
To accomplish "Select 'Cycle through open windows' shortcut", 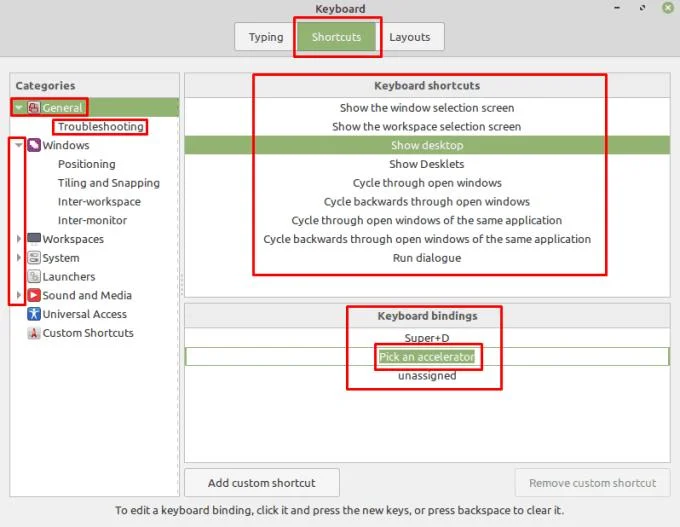I will coord(427,183).
